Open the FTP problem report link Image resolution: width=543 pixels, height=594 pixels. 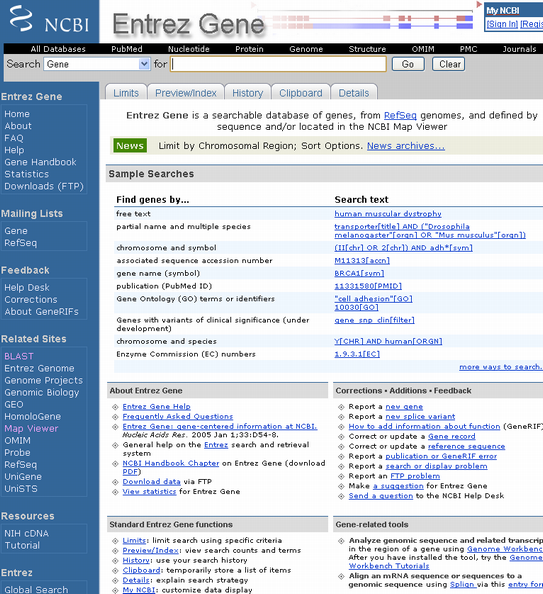pos(415,476)
